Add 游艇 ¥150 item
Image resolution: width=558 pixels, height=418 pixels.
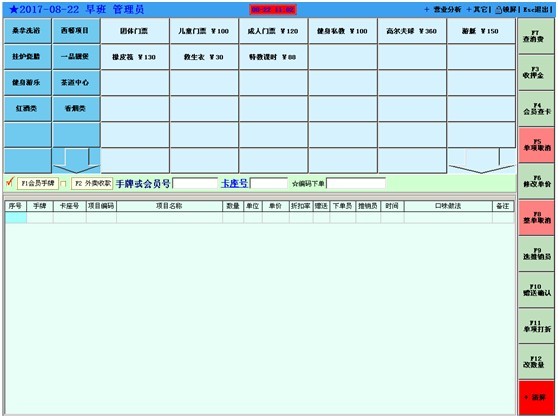pos(481,31)
